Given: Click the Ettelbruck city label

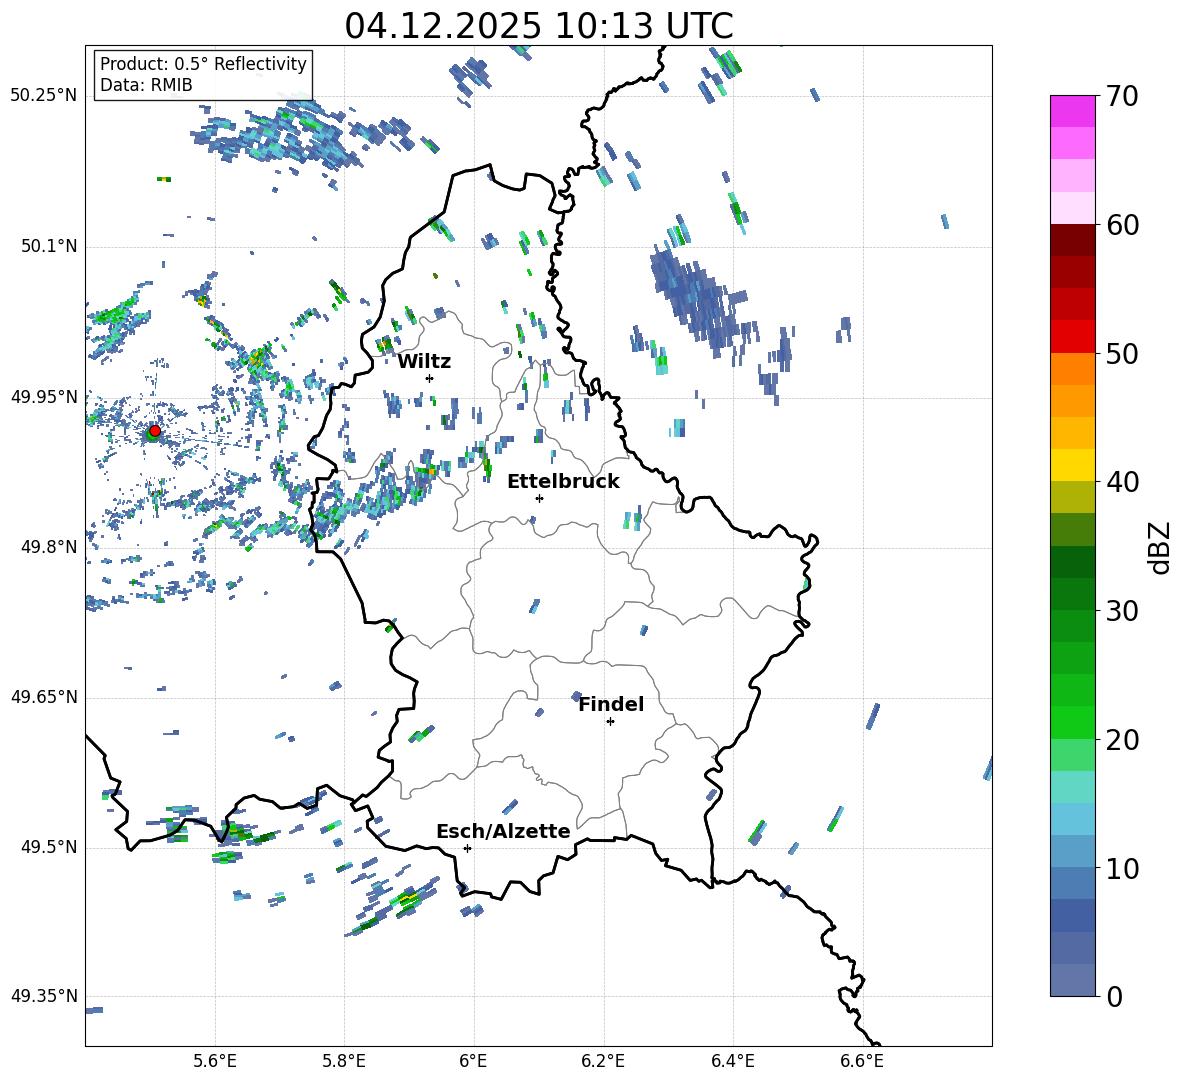Looking at the screenshot, I should [563, 481].
